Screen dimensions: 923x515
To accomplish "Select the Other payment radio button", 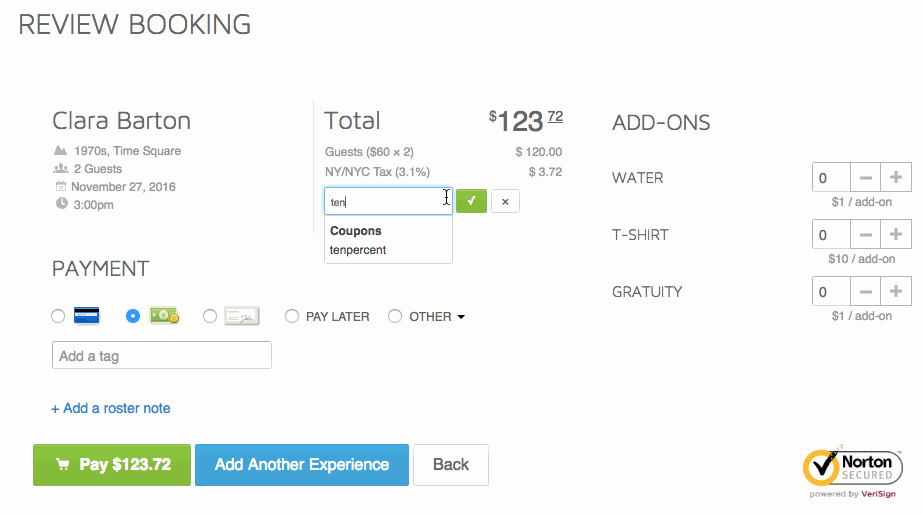I will click(x=395, y=317).
